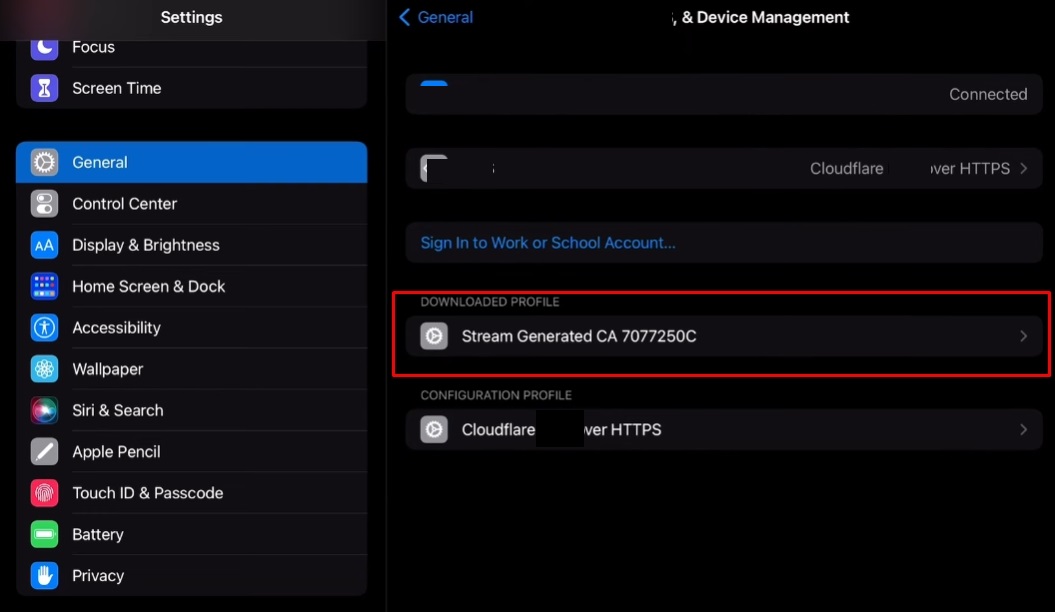Click the Siri & Search icon

click(x=44, y=410)
